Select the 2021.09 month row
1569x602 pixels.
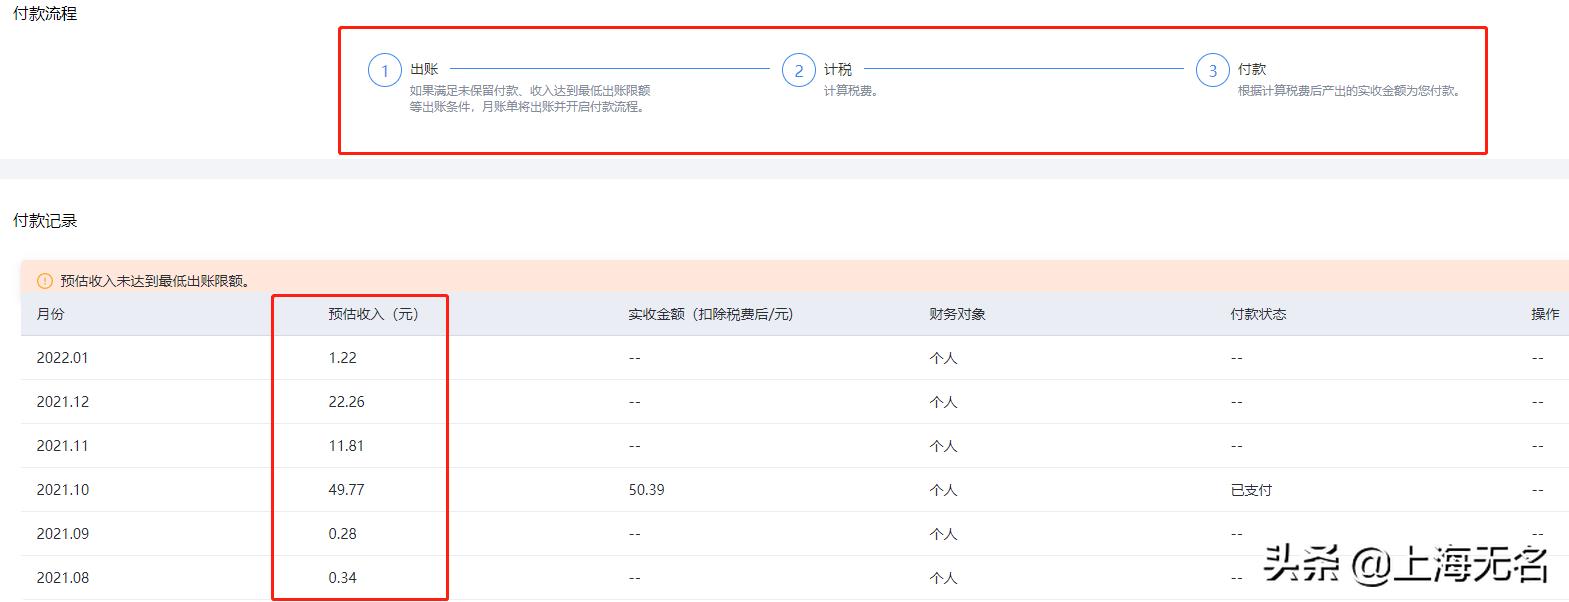click(x=795, y=534)
